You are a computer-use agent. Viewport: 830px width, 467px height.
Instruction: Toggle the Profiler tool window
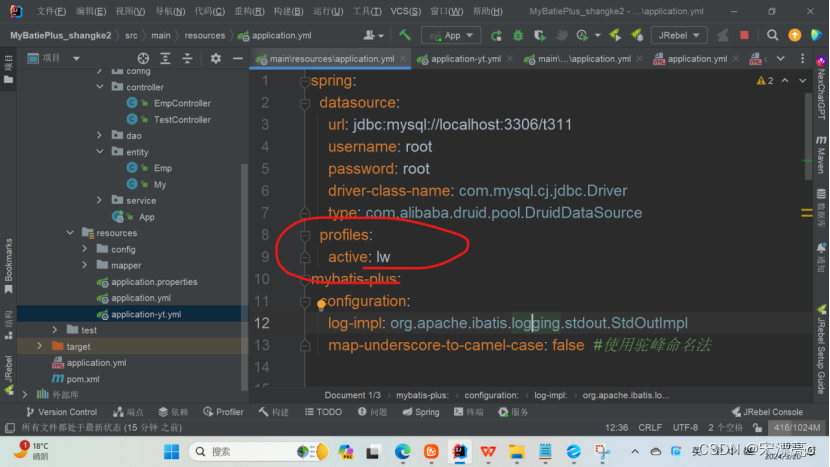point(223,411)
